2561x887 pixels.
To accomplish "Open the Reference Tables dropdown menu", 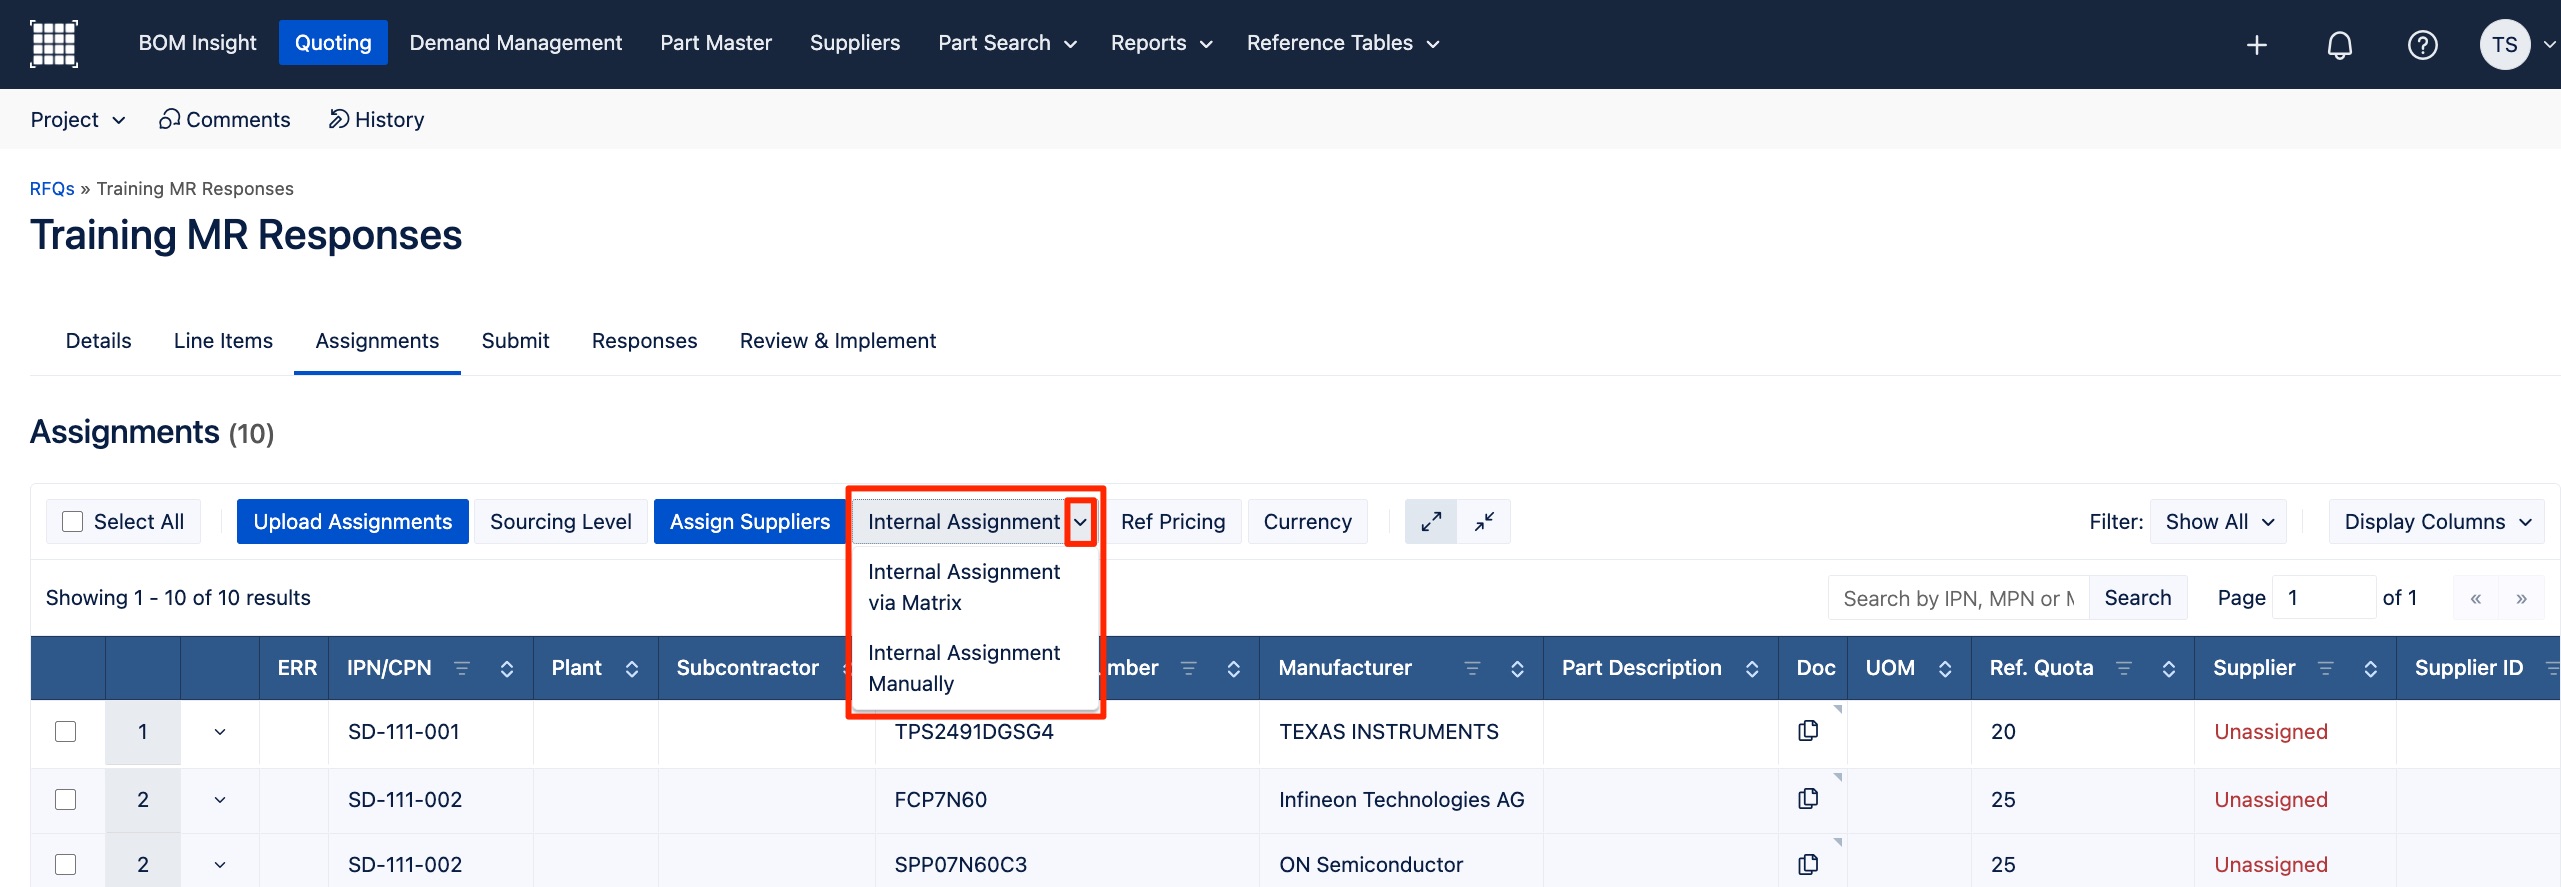I will [1343, 43].
